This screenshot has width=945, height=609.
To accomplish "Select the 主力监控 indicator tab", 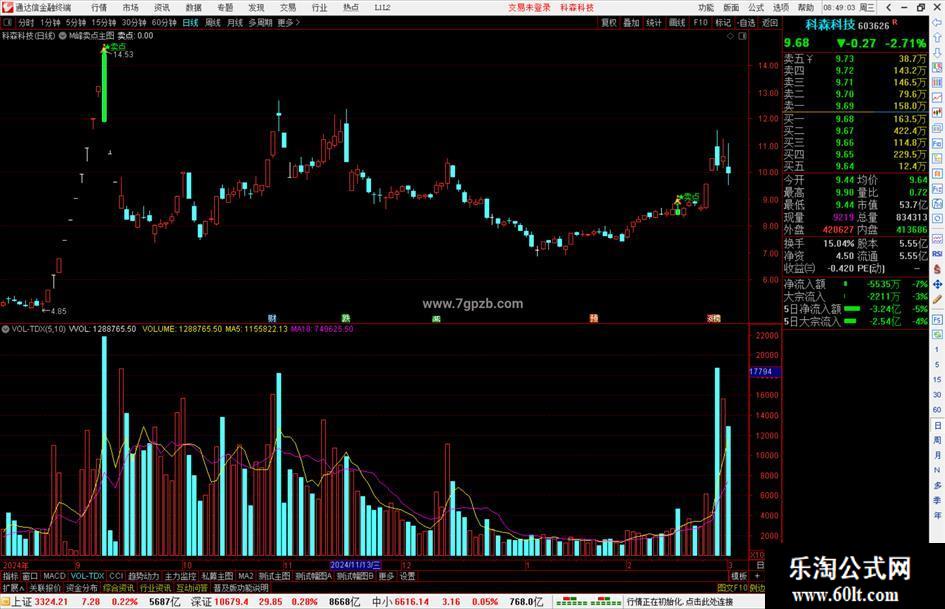I will tap(180, 576).
